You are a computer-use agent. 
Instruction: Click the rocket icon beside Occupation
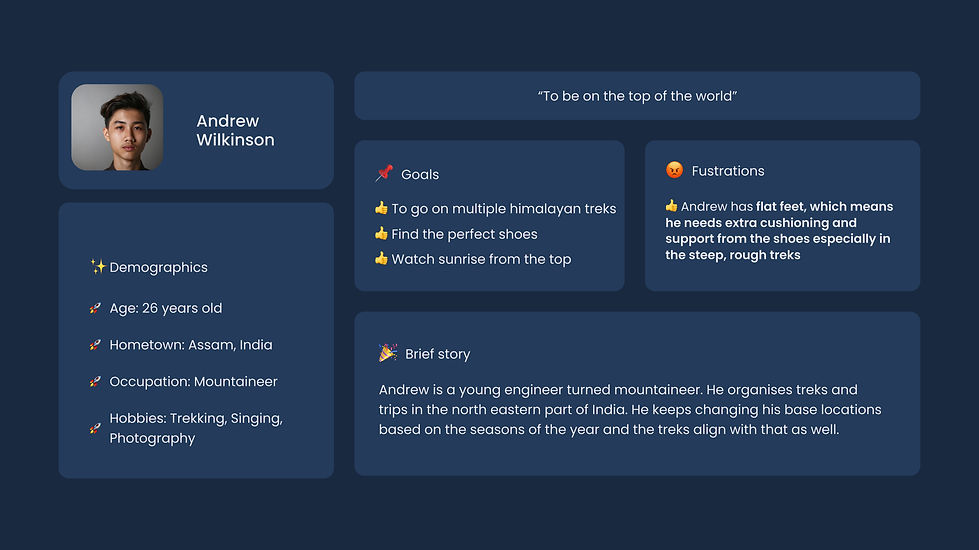tap(95, 382)
